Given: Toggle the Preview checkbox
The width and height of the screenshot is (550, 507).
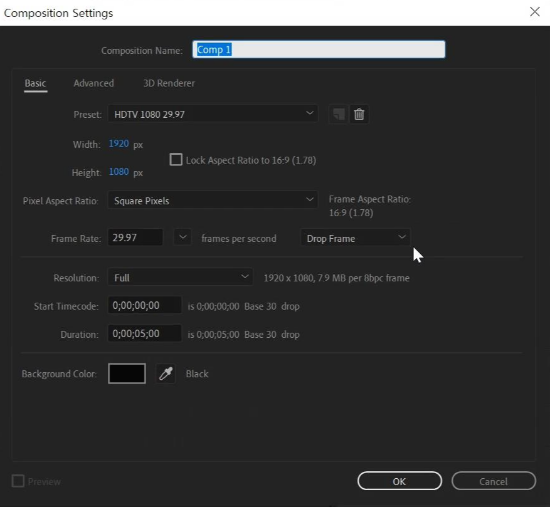Looking at the screenshot, I should point(18,481).
